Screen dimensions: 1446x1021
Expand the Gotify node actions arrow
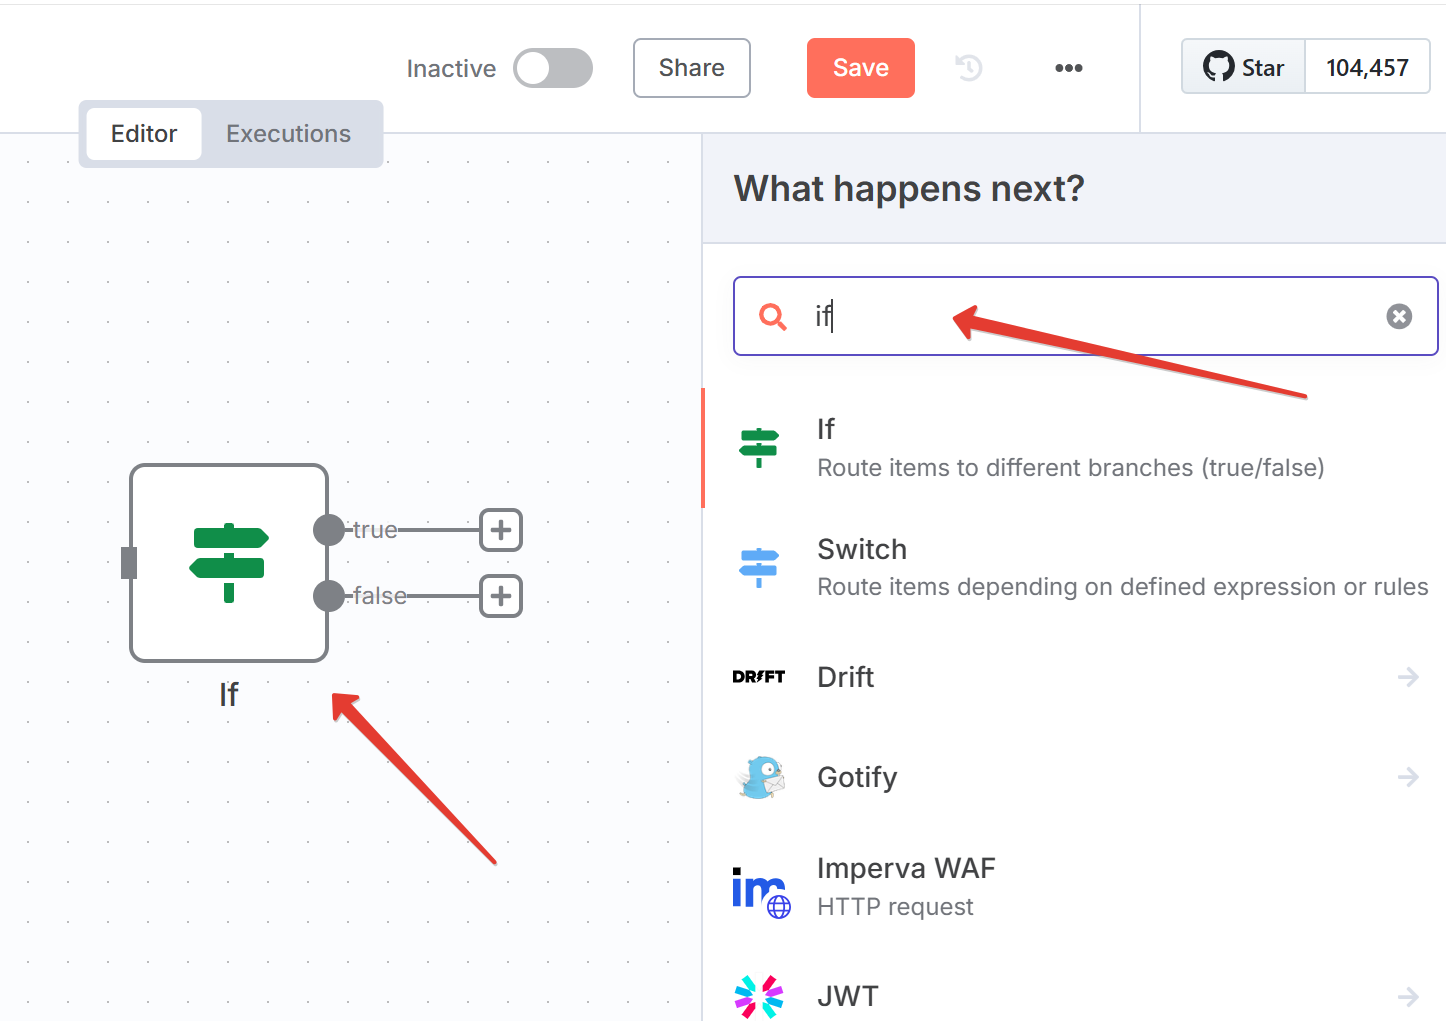tap(1408, 777)
